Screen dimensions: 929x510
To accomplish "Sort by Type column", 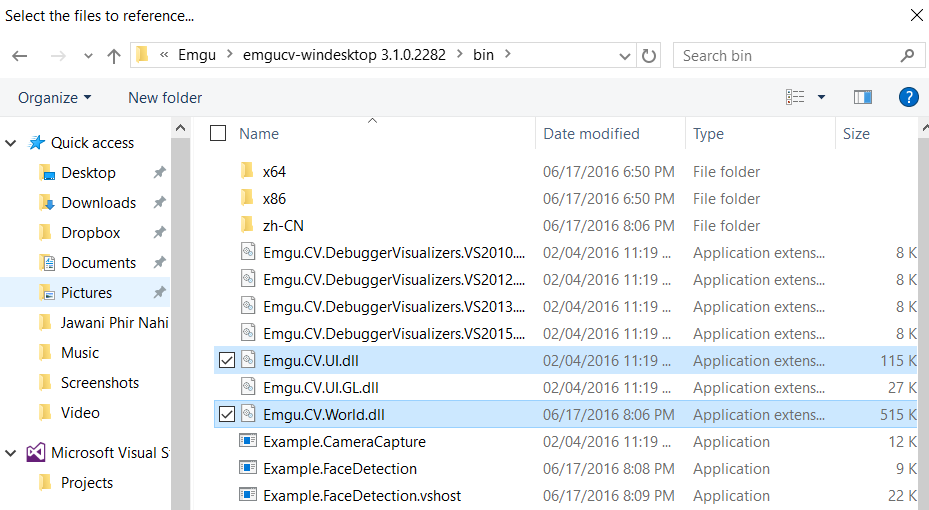I will point(709,134).
